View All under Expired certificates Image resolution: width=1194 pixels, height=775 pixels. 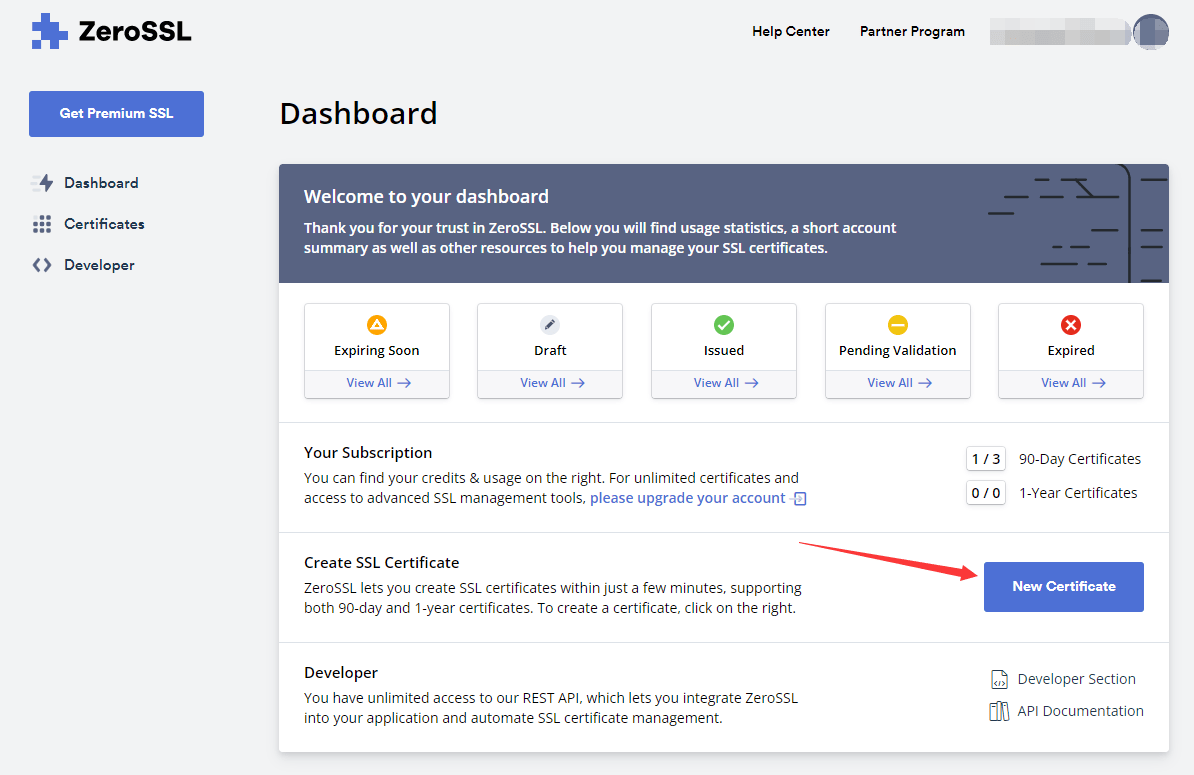tap(1071, 383)
